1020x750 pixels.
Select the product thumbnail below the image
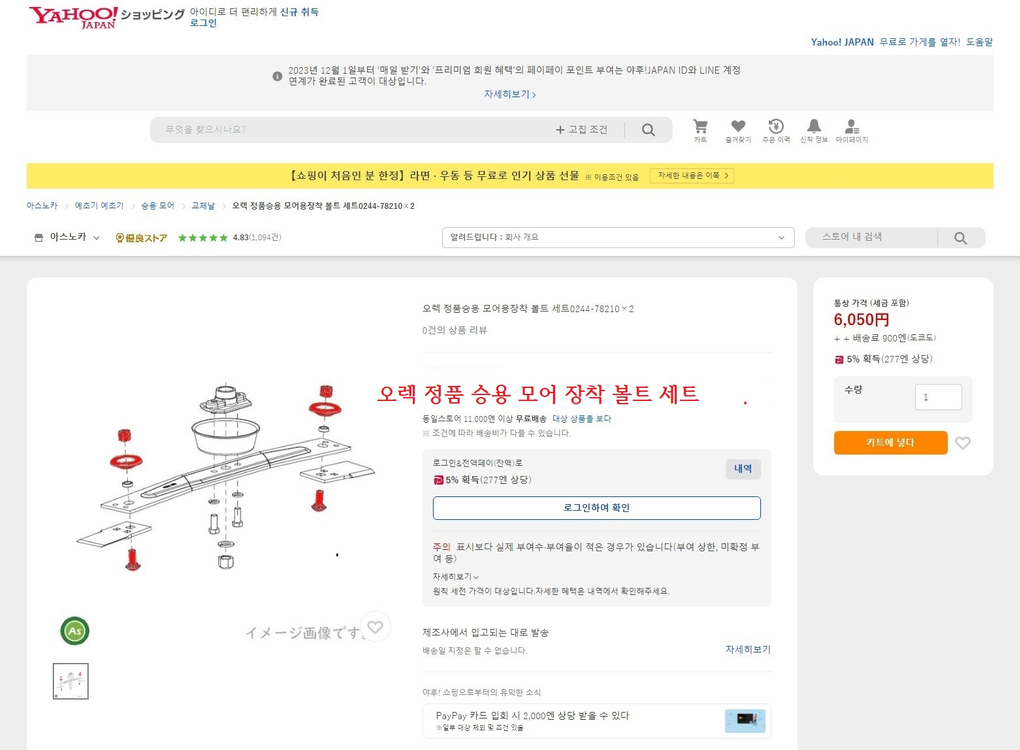(x=70, y=681)
